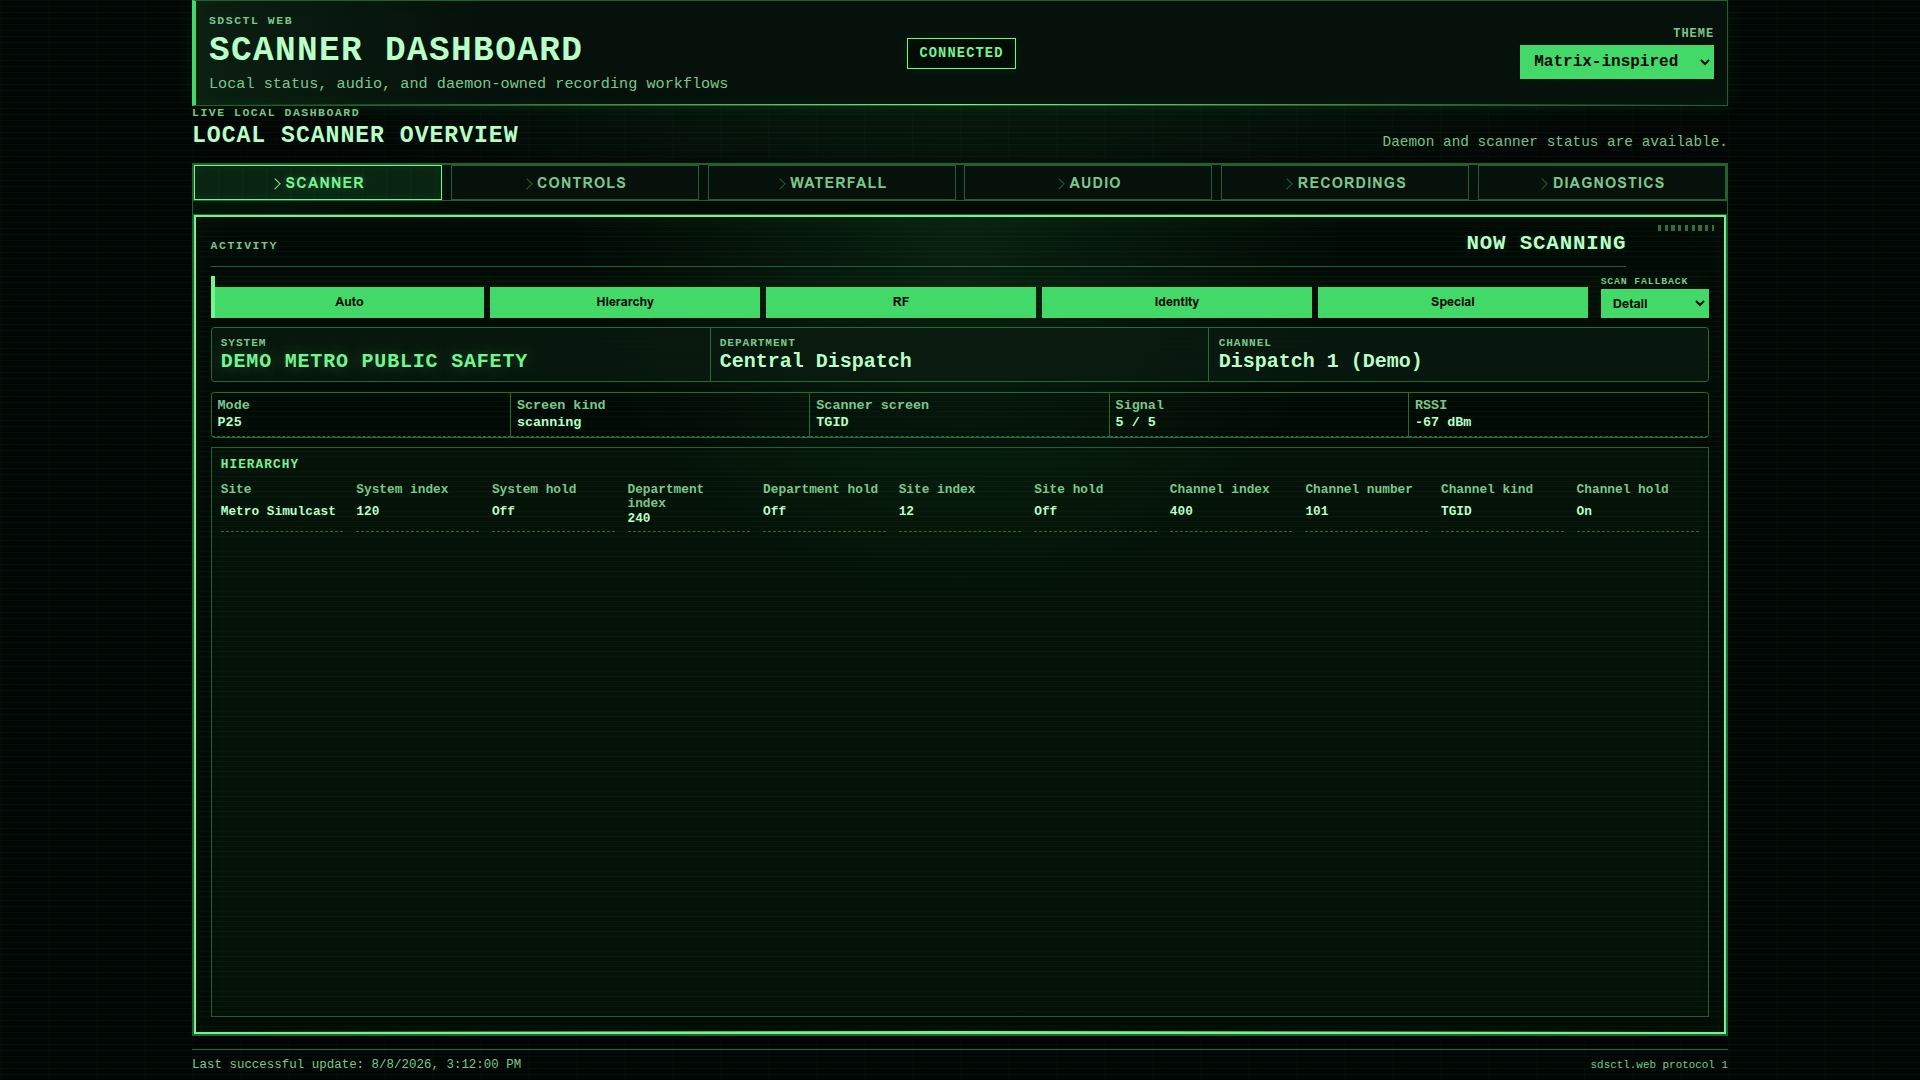Click the Signal value 5 / 5

(1136, 422)
